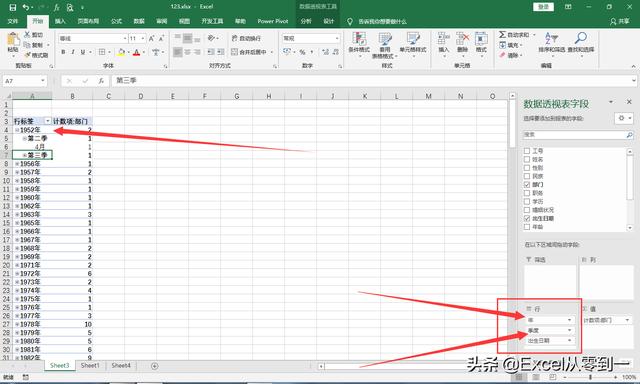Check the 学历 field checkbox
The image size is (640, 384).
coord(527,202)
